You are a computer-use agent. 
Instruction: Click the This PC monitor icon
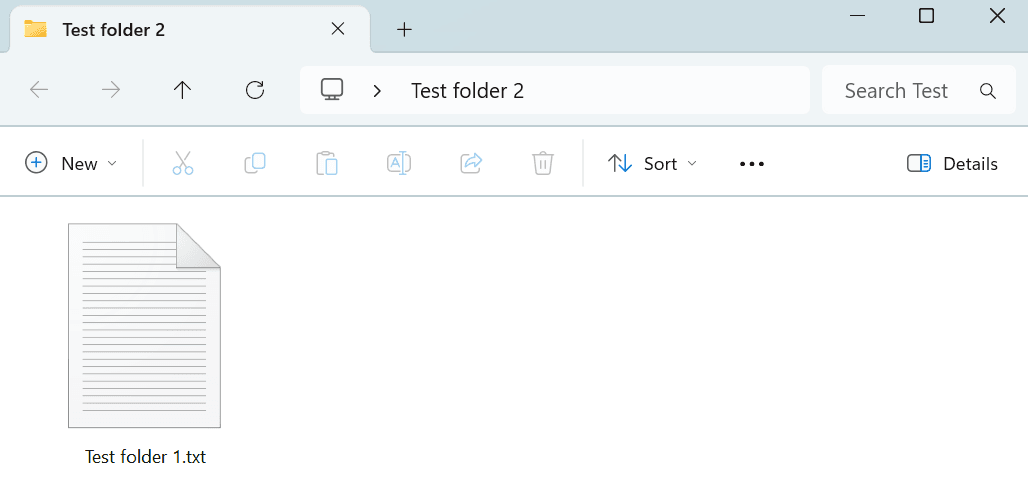tap(332, 90)
